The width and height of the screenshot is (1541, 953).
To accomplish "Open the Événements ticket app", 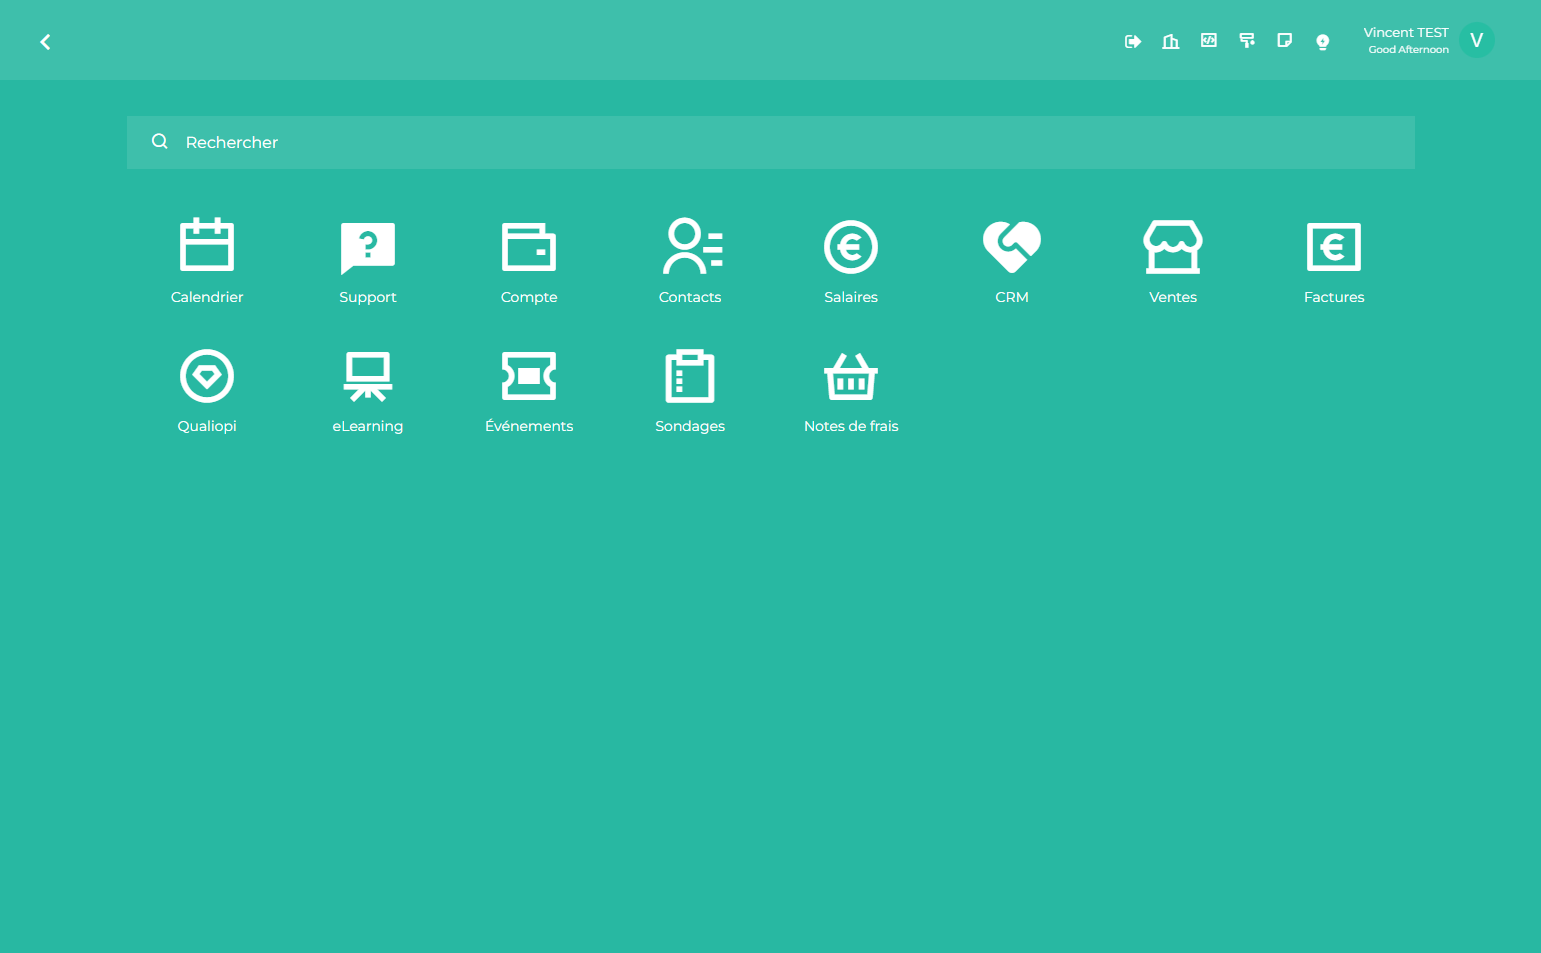I will (529, 390).
